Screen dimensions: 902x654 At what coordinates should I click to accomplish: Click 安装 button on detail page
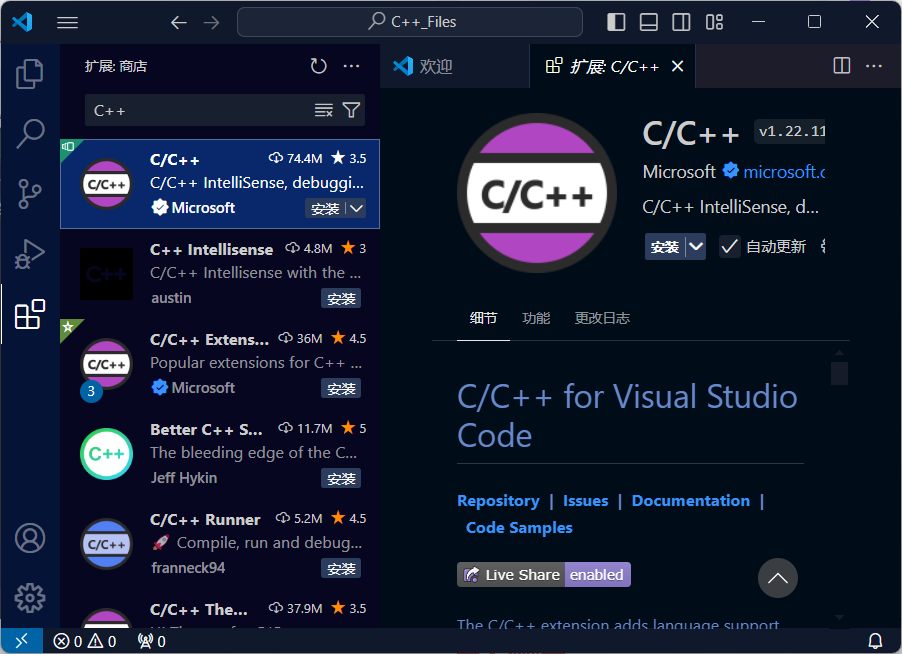click(x=665, y=247)
